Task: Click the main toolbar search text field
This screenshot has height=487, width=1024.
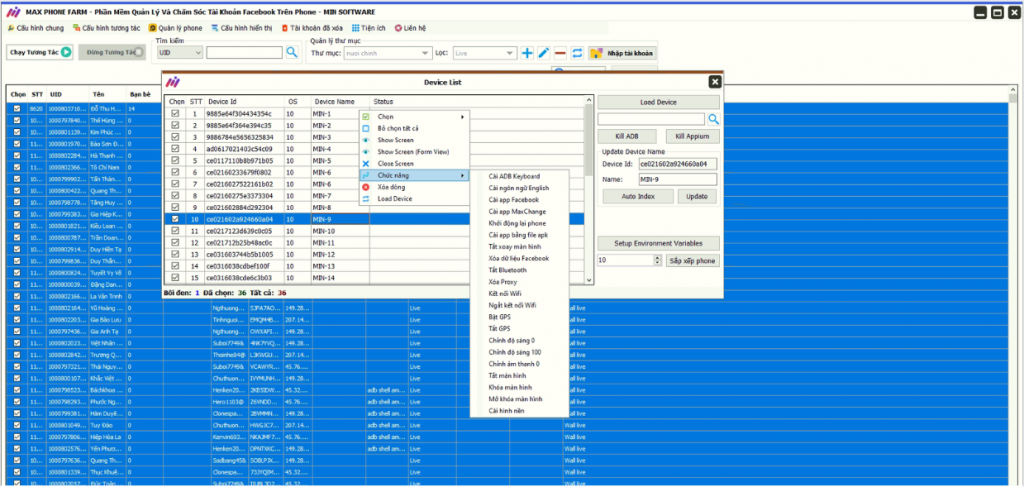Action: (x=244, y=53)
